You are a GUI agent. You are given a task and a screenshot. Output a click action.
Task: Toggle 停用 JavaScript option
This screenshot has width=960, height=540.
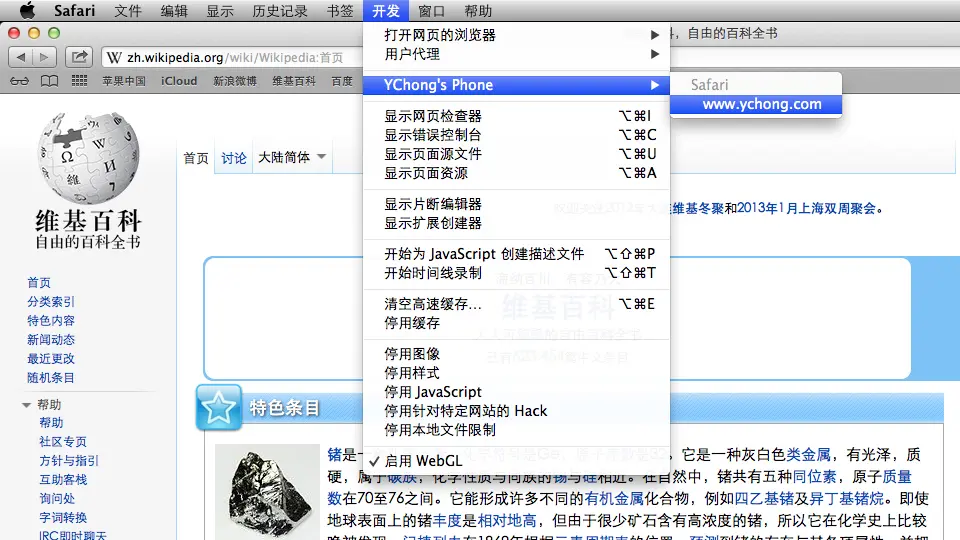516,392
